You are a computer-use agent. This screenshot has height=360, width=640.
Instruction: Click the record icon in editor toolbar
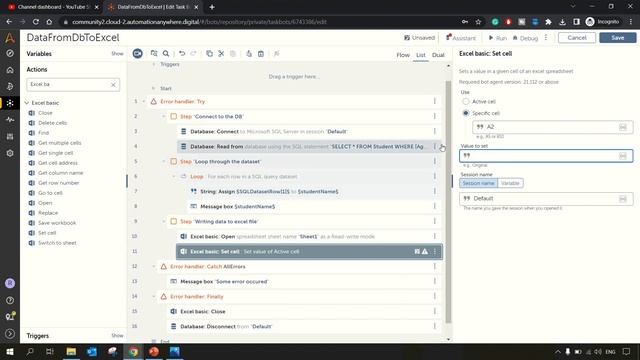tap(138, 53)
